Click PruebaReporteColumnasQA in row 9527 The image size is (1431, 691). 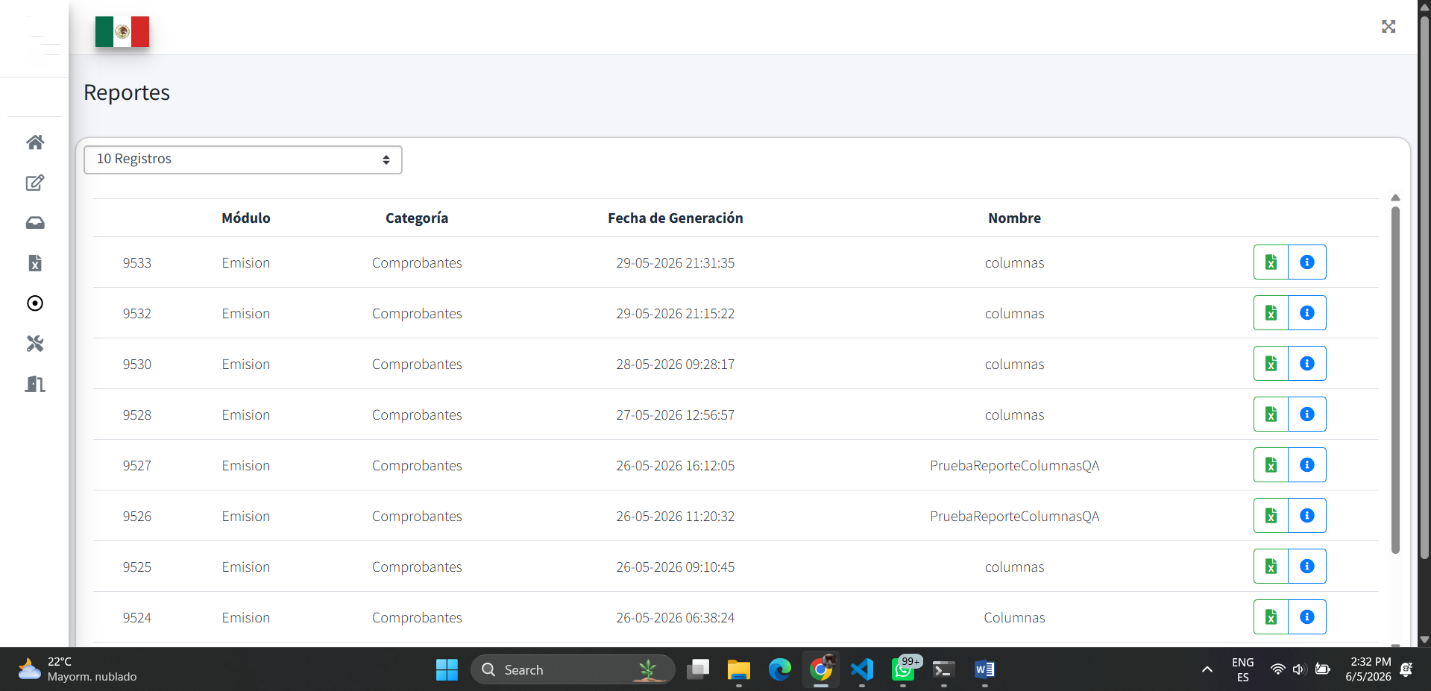click(x=1014, y=465)
